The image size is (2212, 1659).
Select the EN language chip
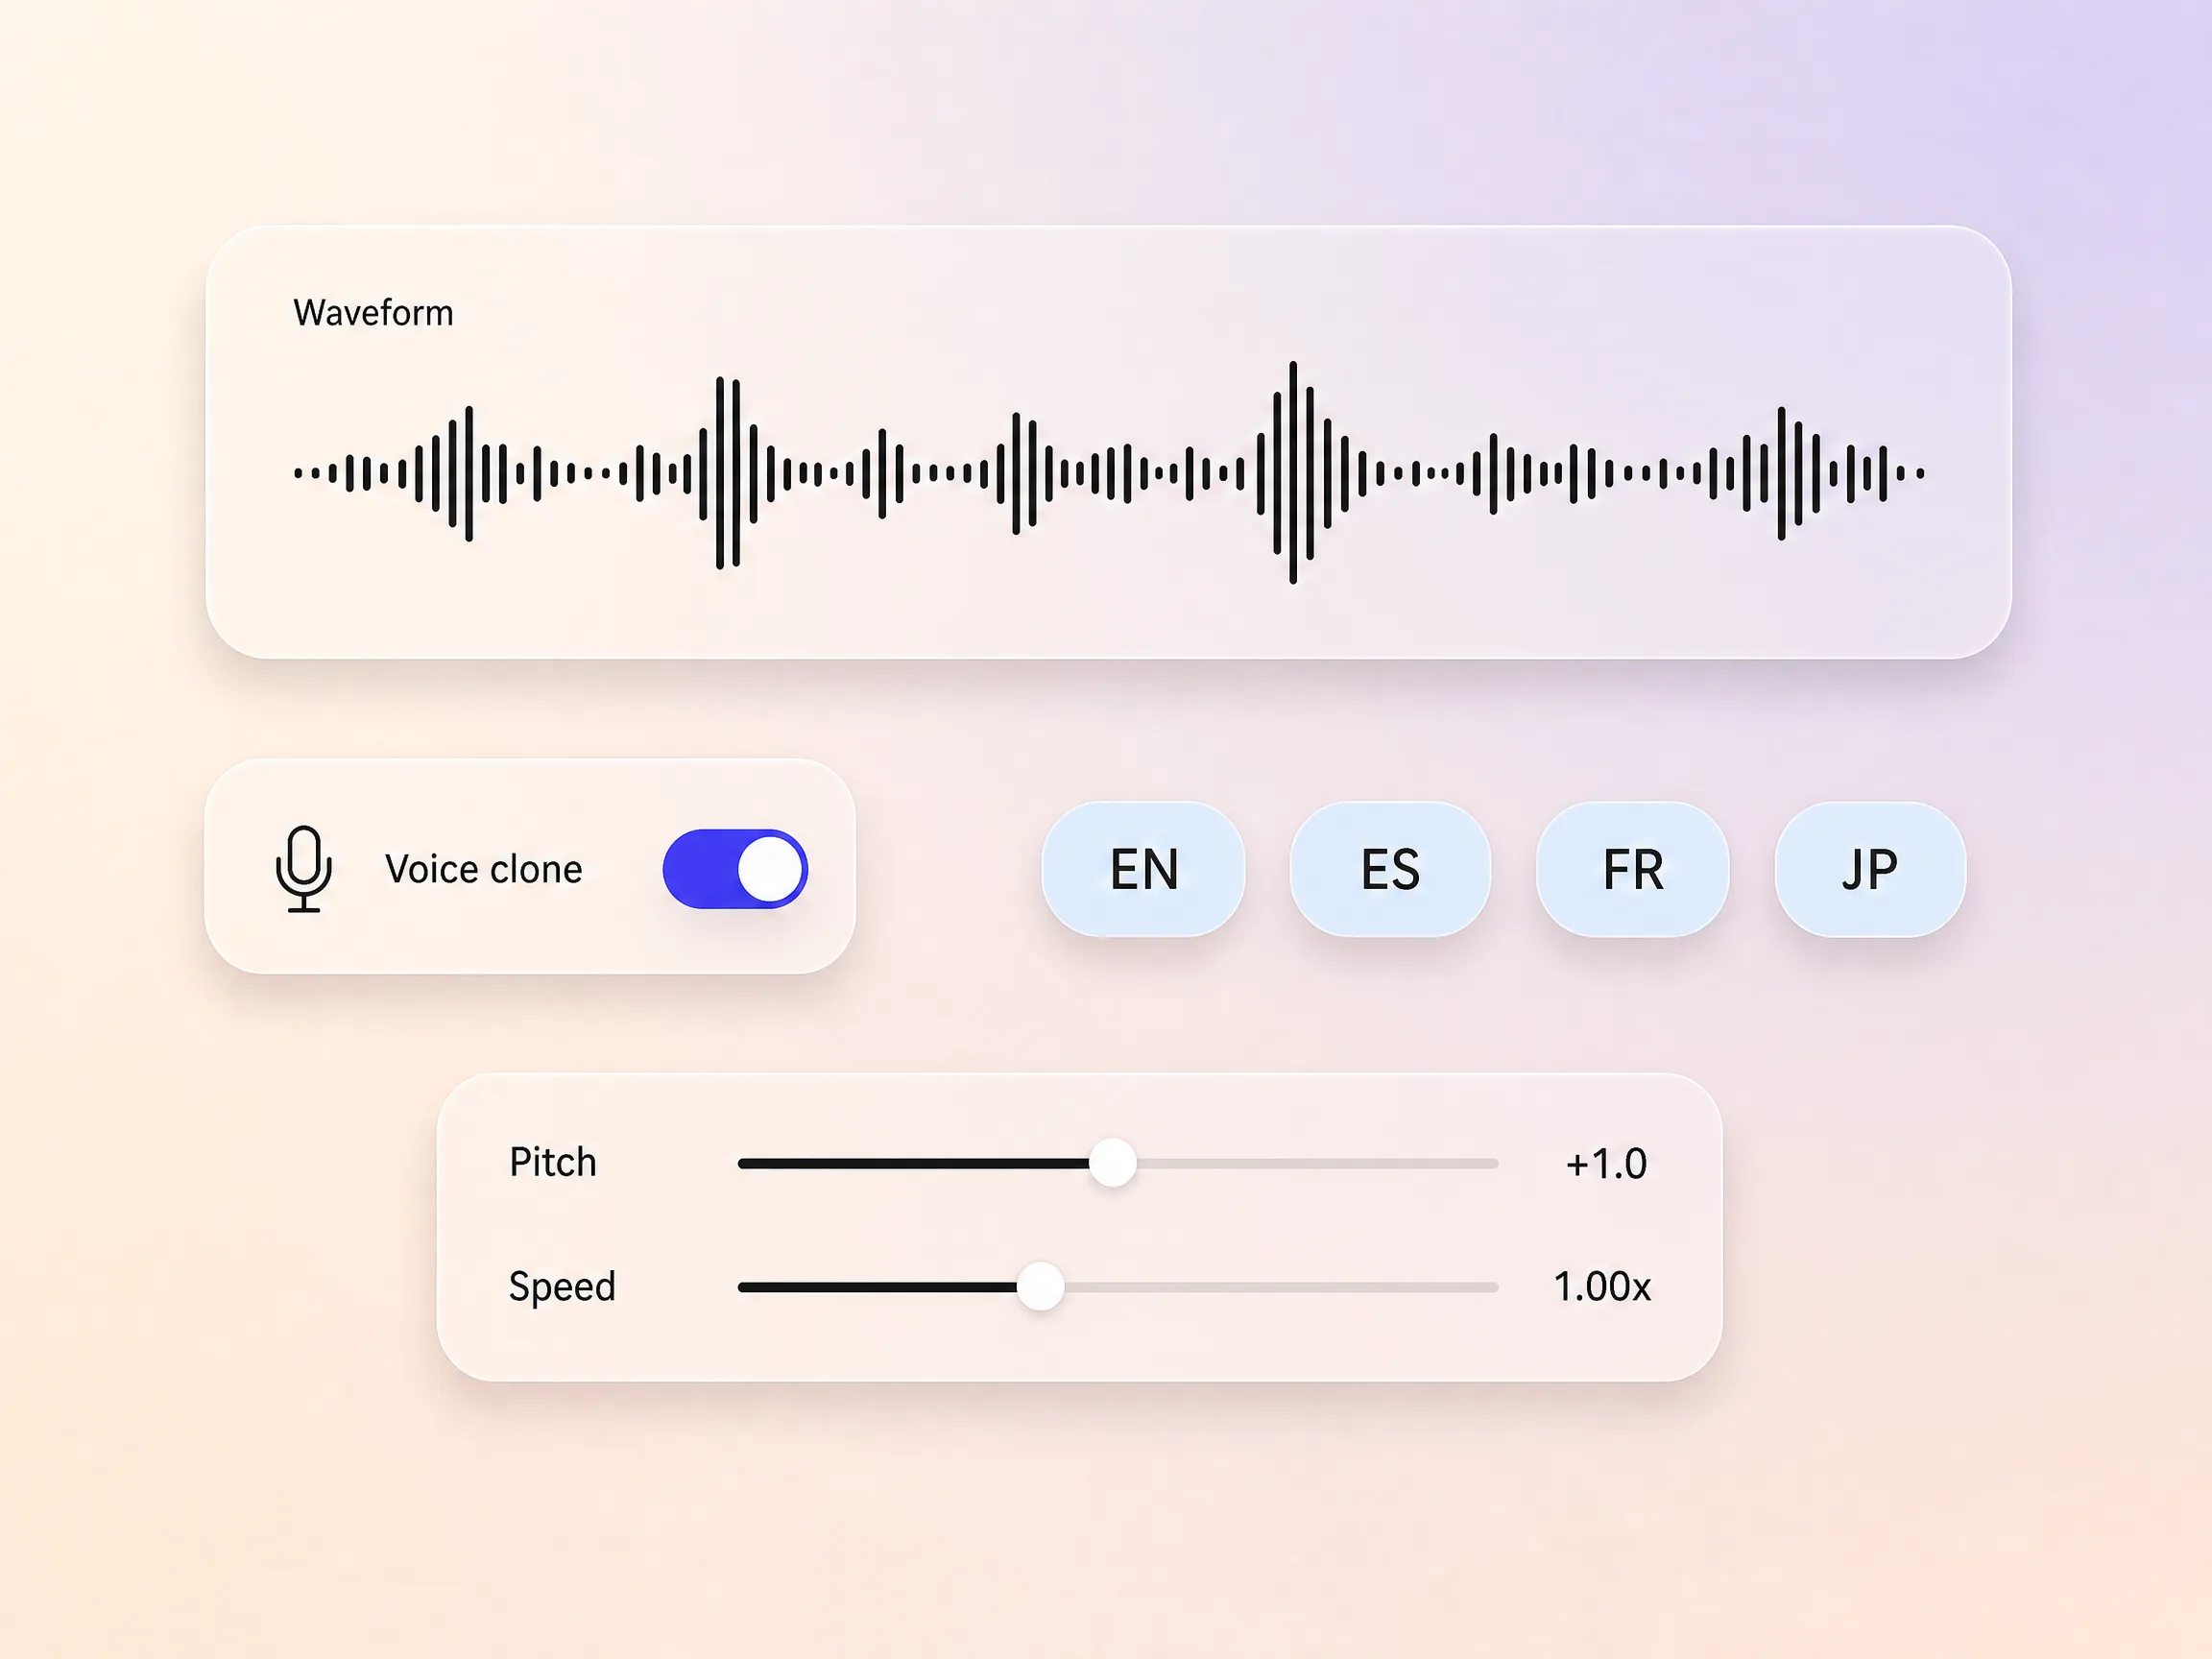tap(1143, 869)
